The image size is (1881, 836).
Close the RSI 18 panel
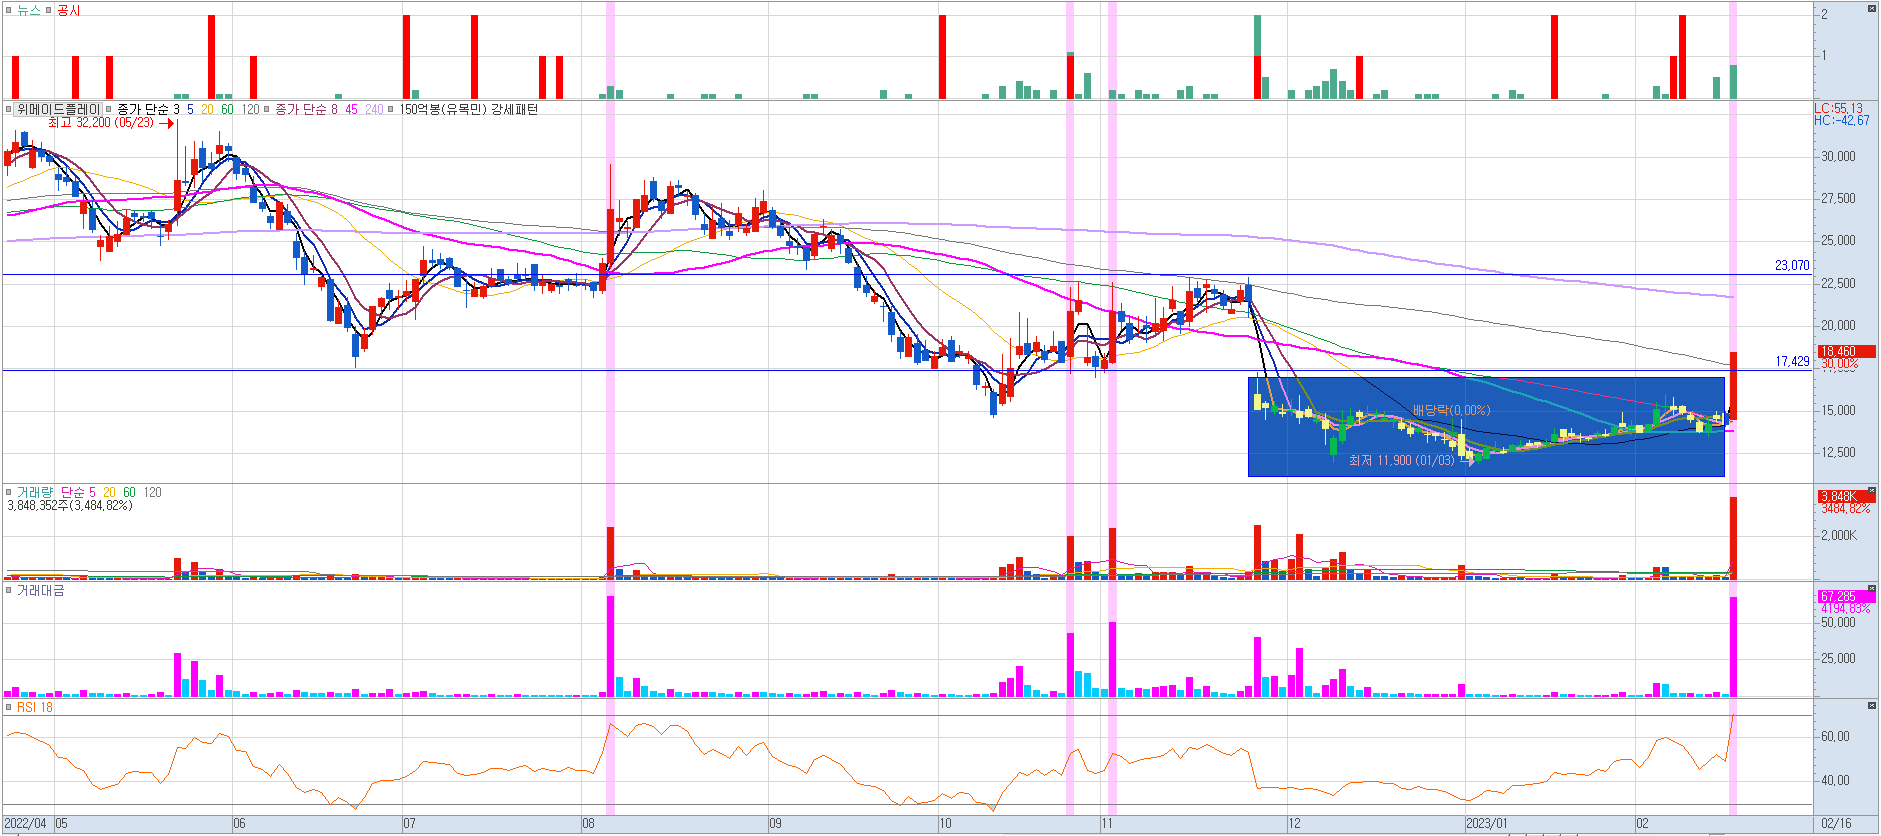point(1872,706)
